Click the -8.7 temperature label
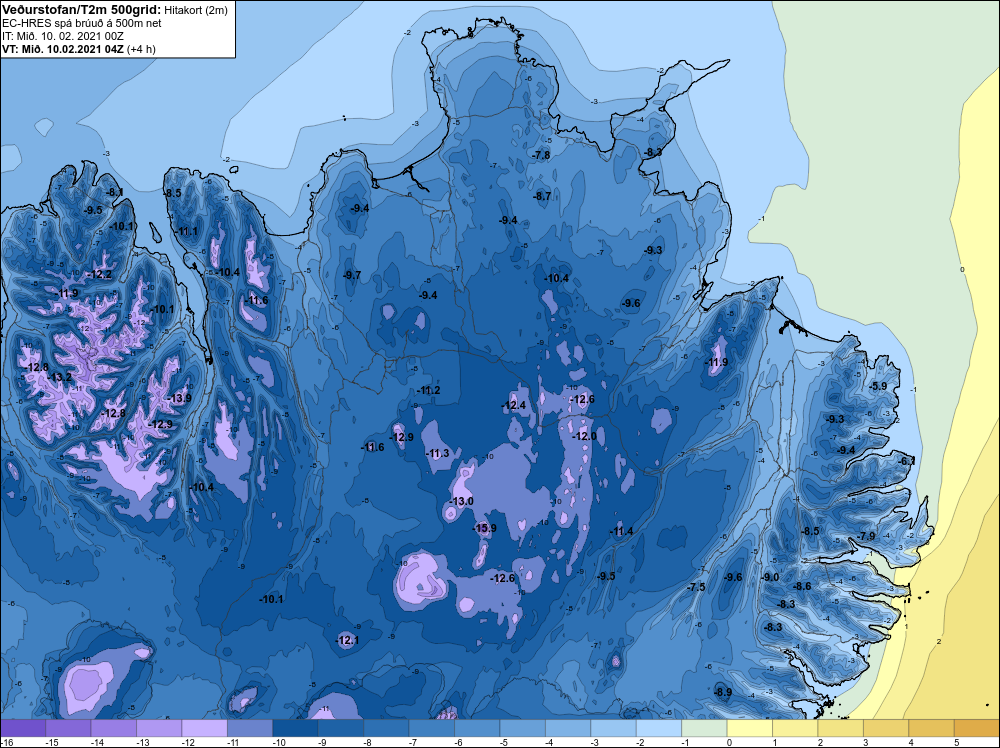The width and height of the screenshot is (1000, 748). point(542,196)
